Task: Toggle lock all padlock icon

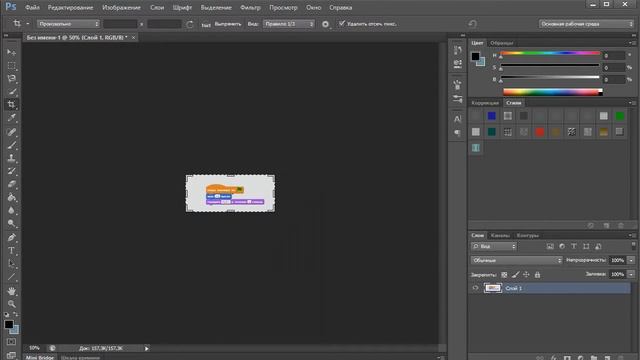Action: pyautogui.click(x=537, y=275)
